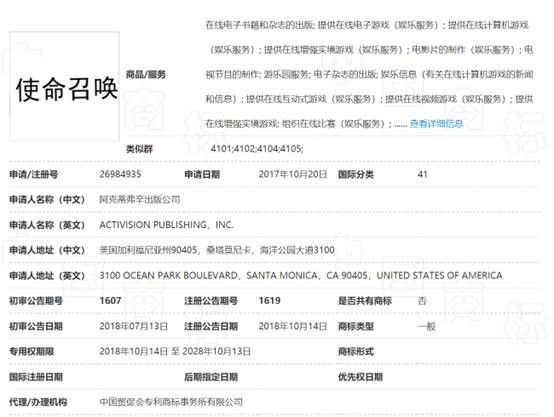Screen dimensions: 554x417
Task: Click the 初审公告期号 label
Action: pos(36,301)
